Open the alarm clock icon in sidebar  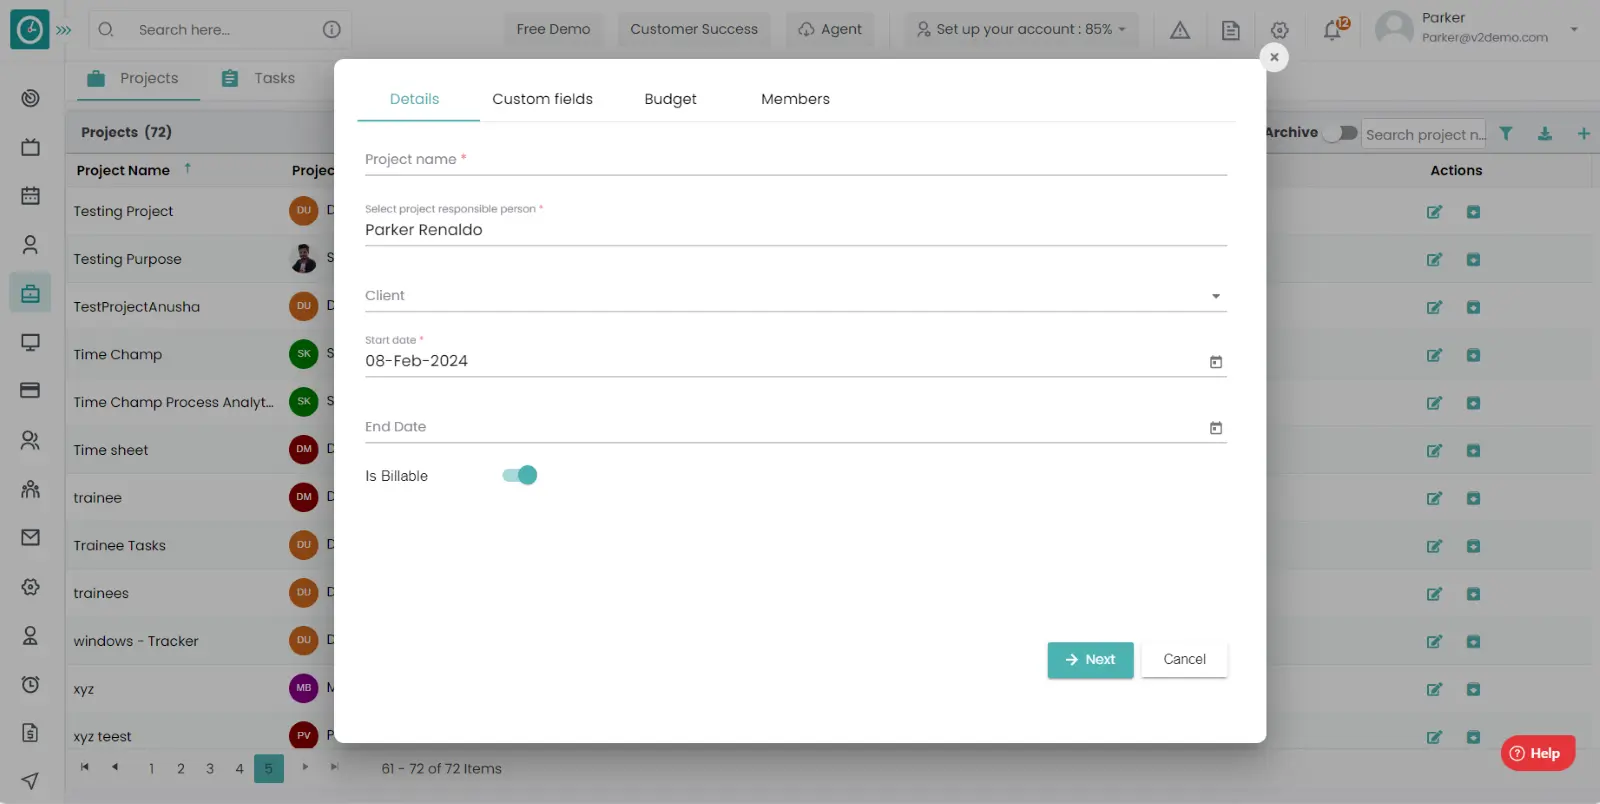point(30,685)
